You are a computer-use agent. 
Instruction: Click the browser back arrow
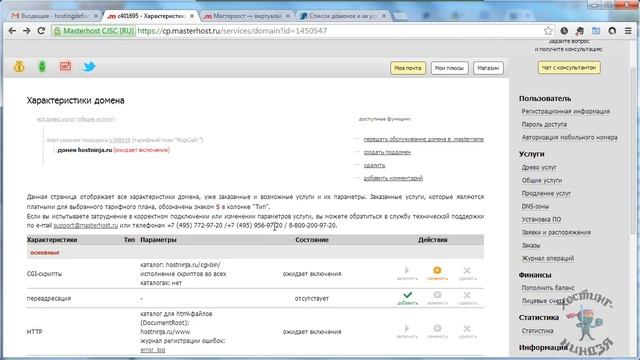12,31
